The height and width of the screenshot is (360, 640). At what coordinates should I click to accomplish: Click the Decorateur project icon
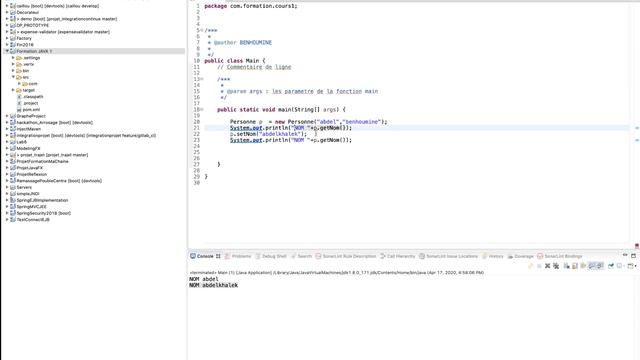click(13, 12)
